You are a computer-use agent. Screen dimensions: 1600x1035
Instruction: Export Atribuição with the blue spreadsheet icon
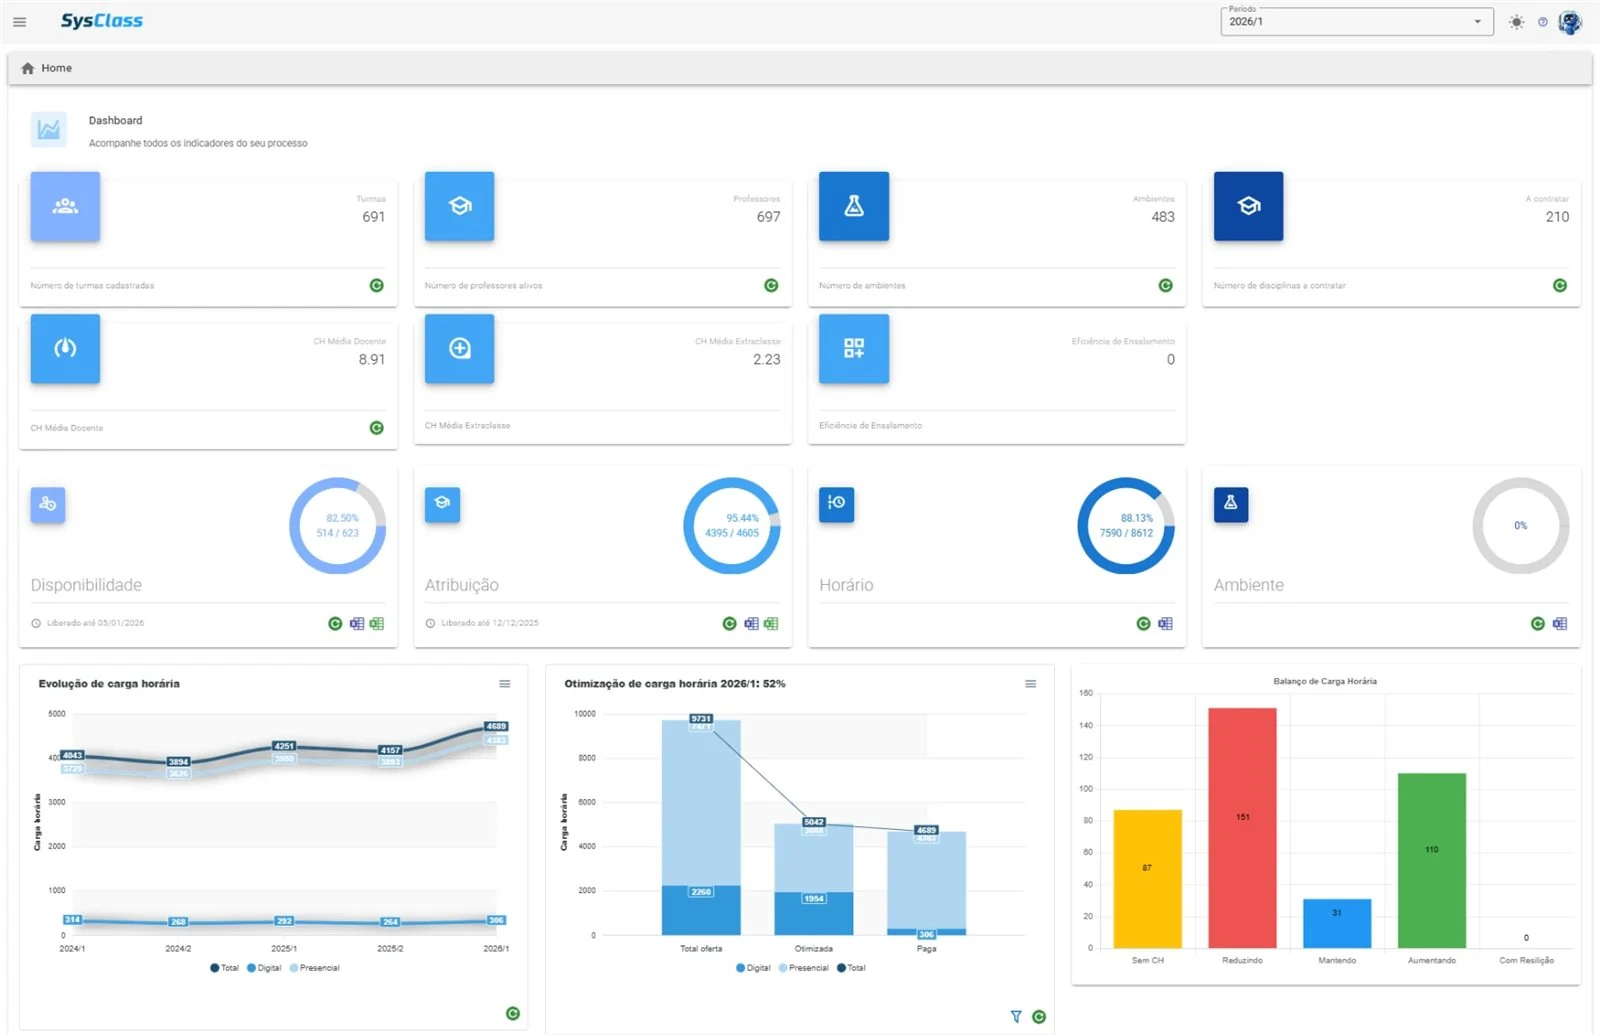coord(751,623)
